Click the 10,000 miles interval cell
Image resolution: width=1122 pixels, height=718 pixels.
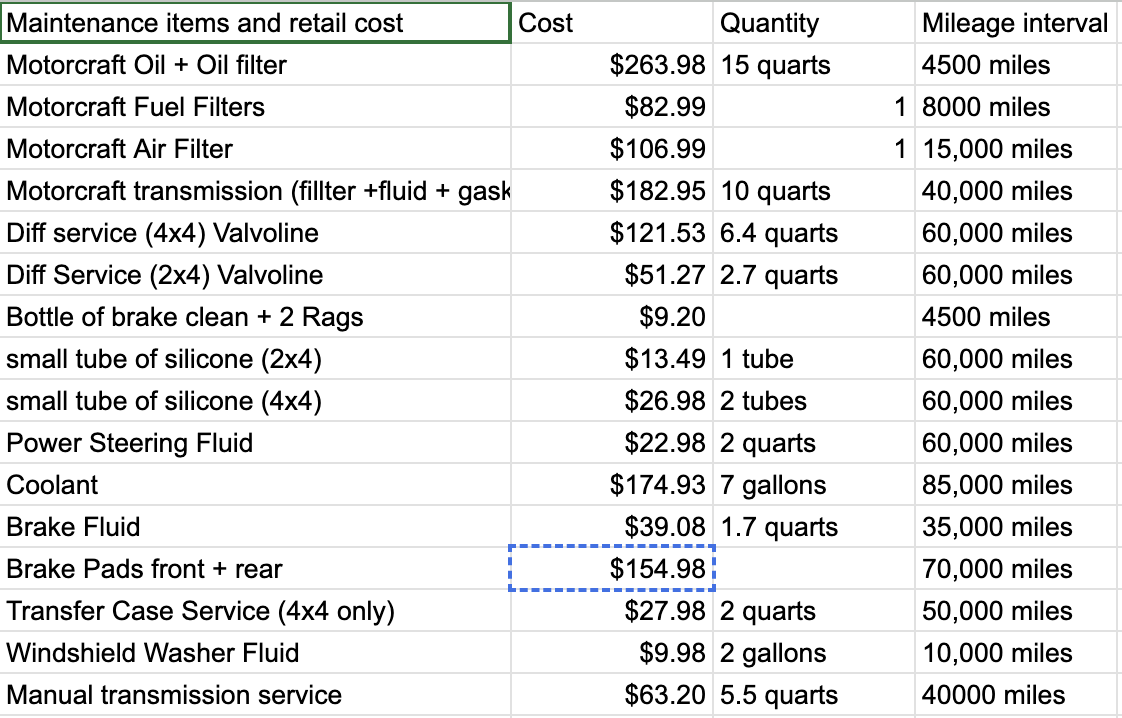(x=1018, y=653)
